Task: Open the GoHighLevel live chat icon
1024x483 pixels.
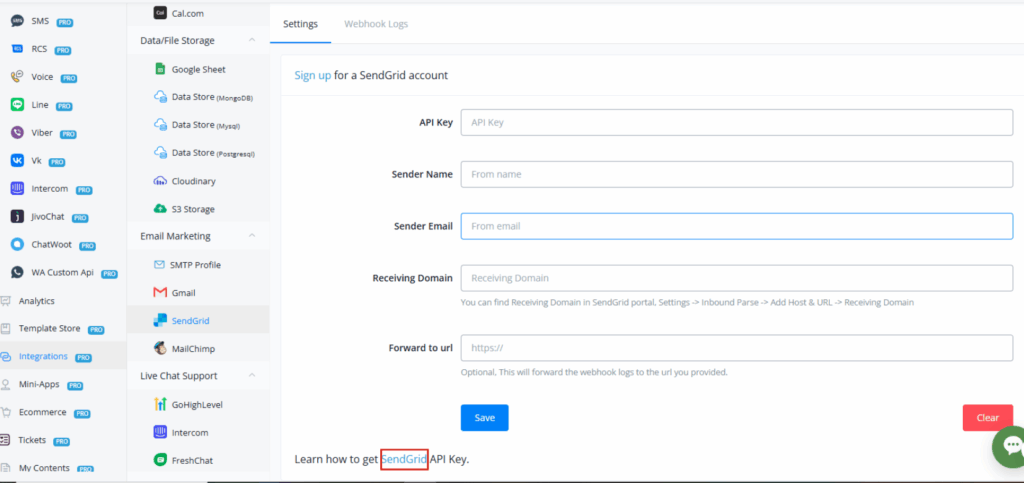Action: click(160, 404)
